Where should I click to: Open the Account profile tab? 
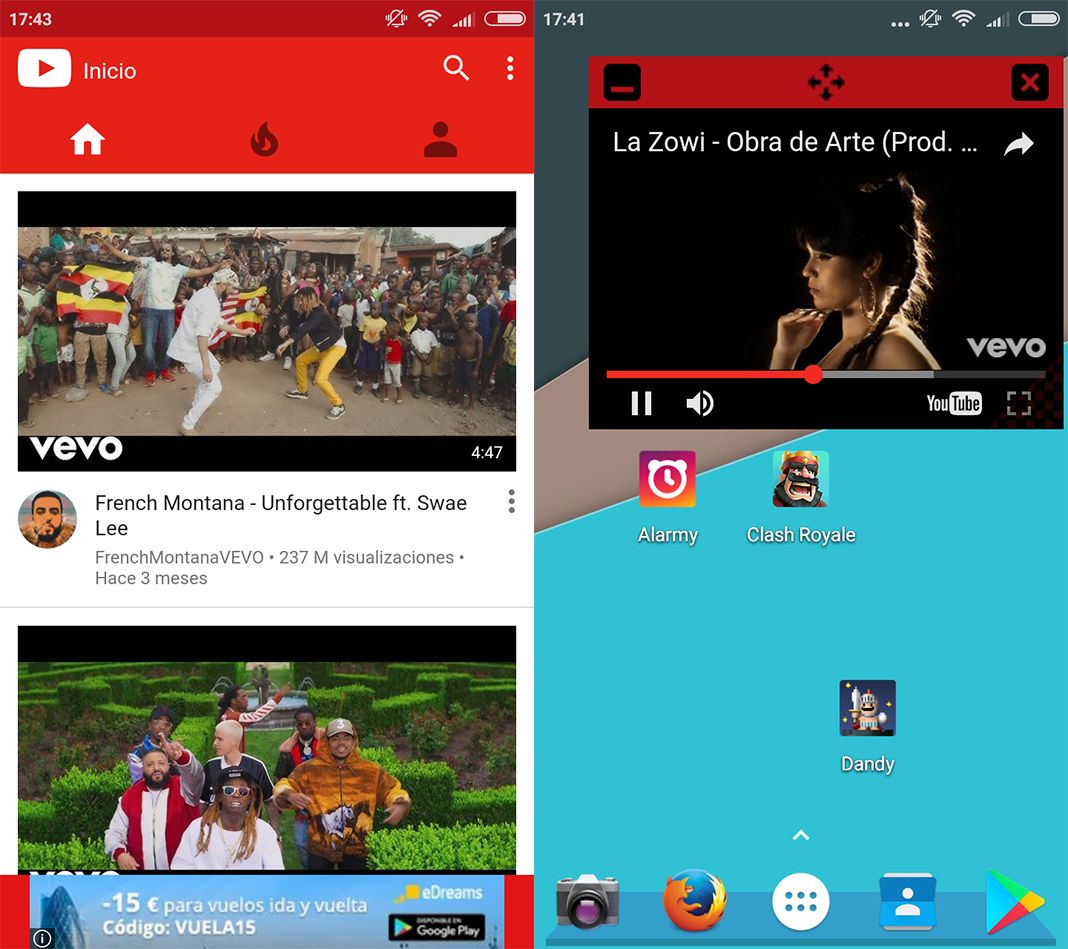(x=440, y=141)
